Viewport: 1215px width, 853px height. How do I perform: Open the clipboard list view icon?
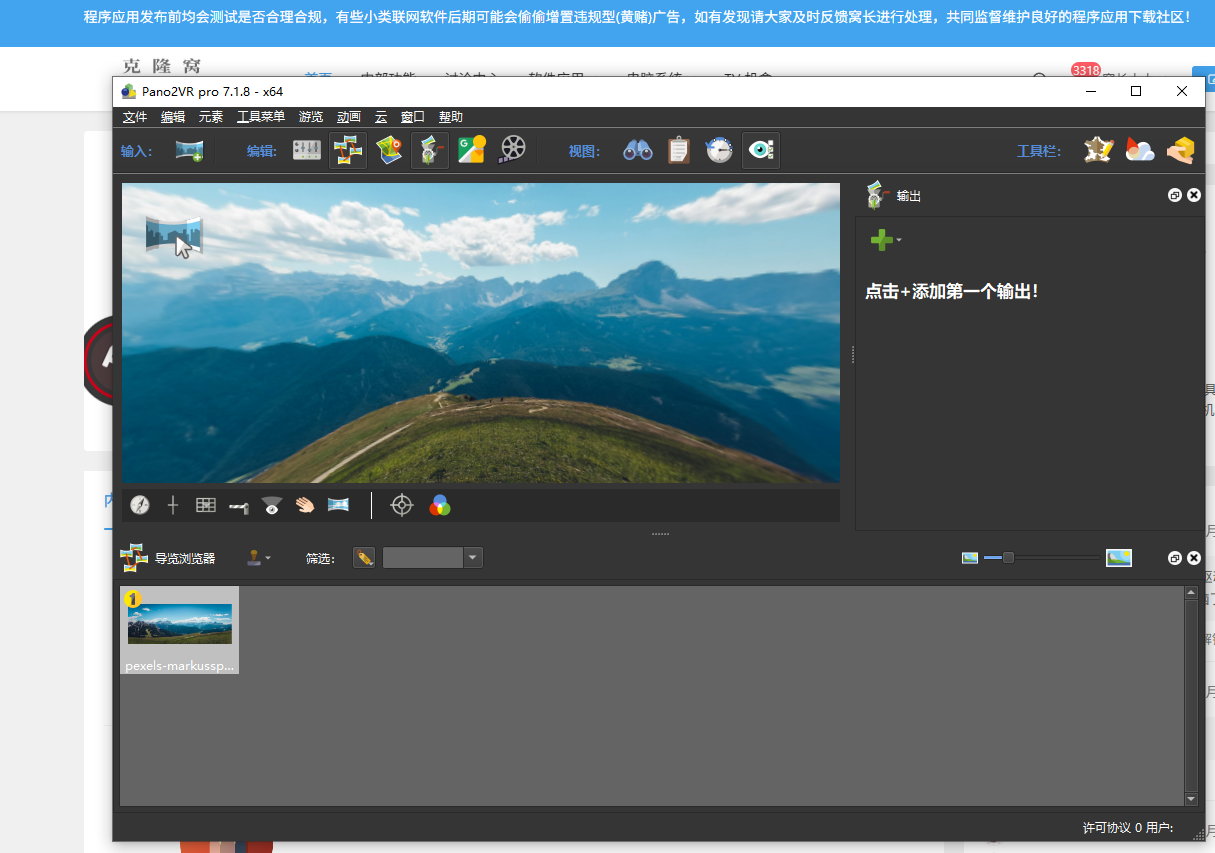679,150
